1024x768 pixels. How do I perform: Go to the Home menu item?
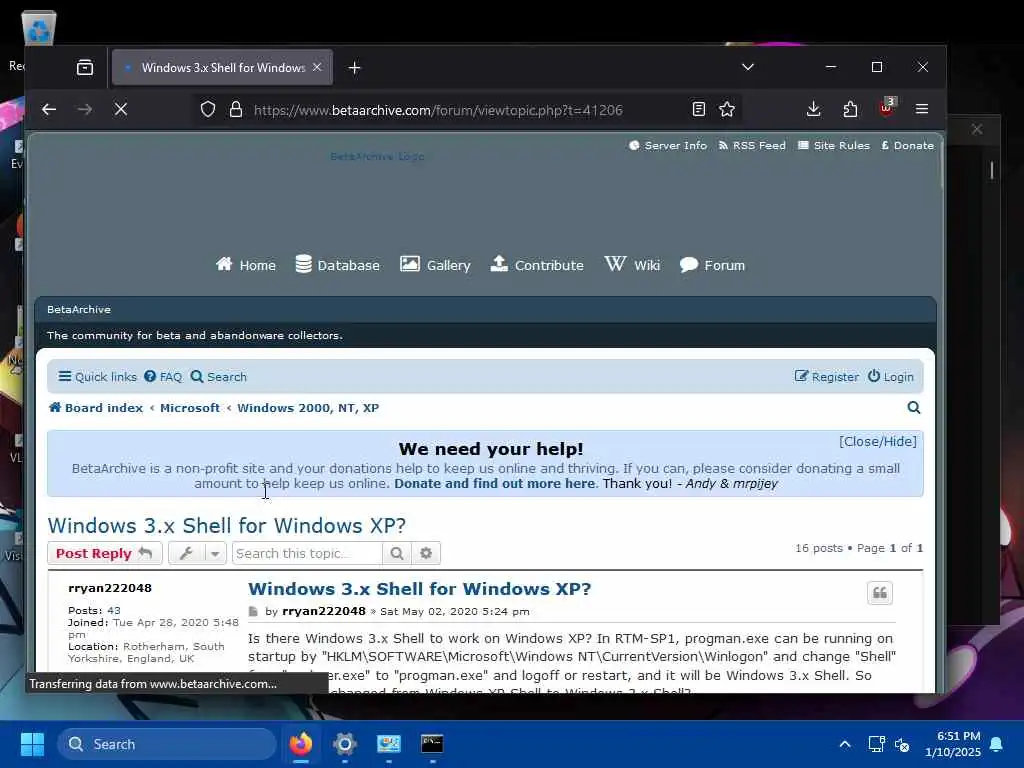246,265
